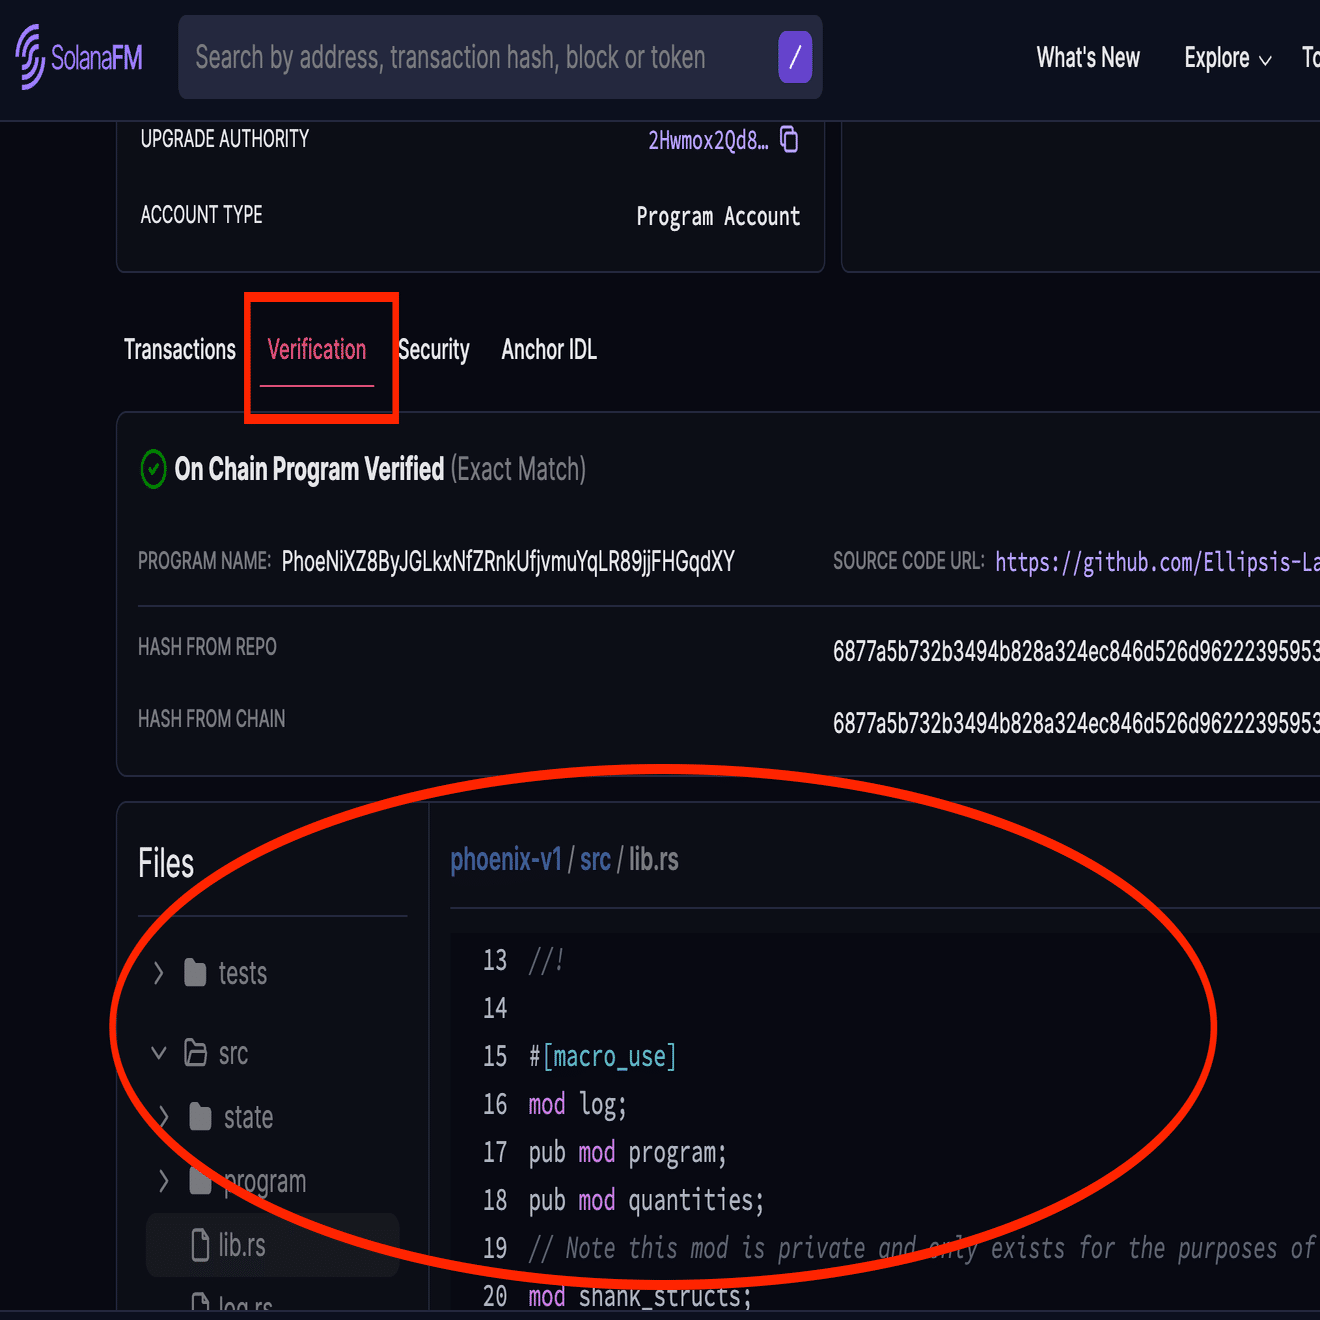This screenshot has width=1320, height=1320.
Task: Click the src breadcrumb link
Action: coord(595,860)
